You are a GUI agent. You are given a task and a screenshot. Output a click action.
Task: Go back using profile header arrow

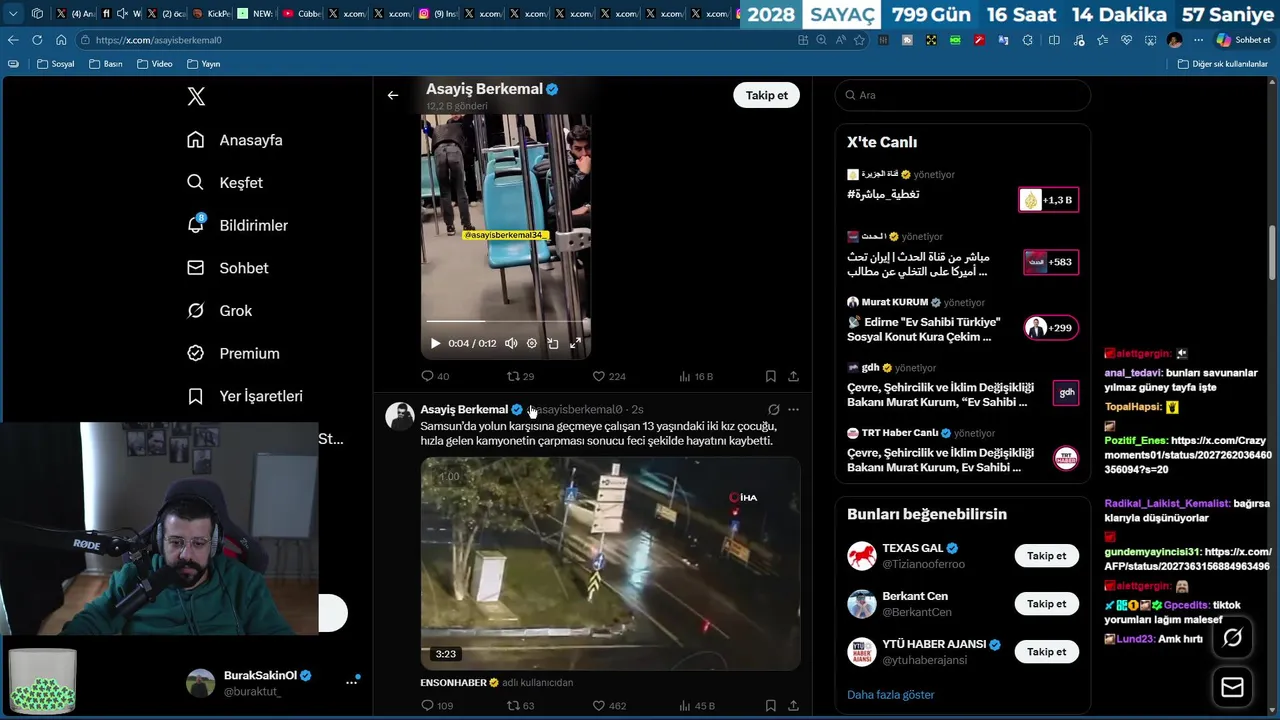(x=393, y=95)
